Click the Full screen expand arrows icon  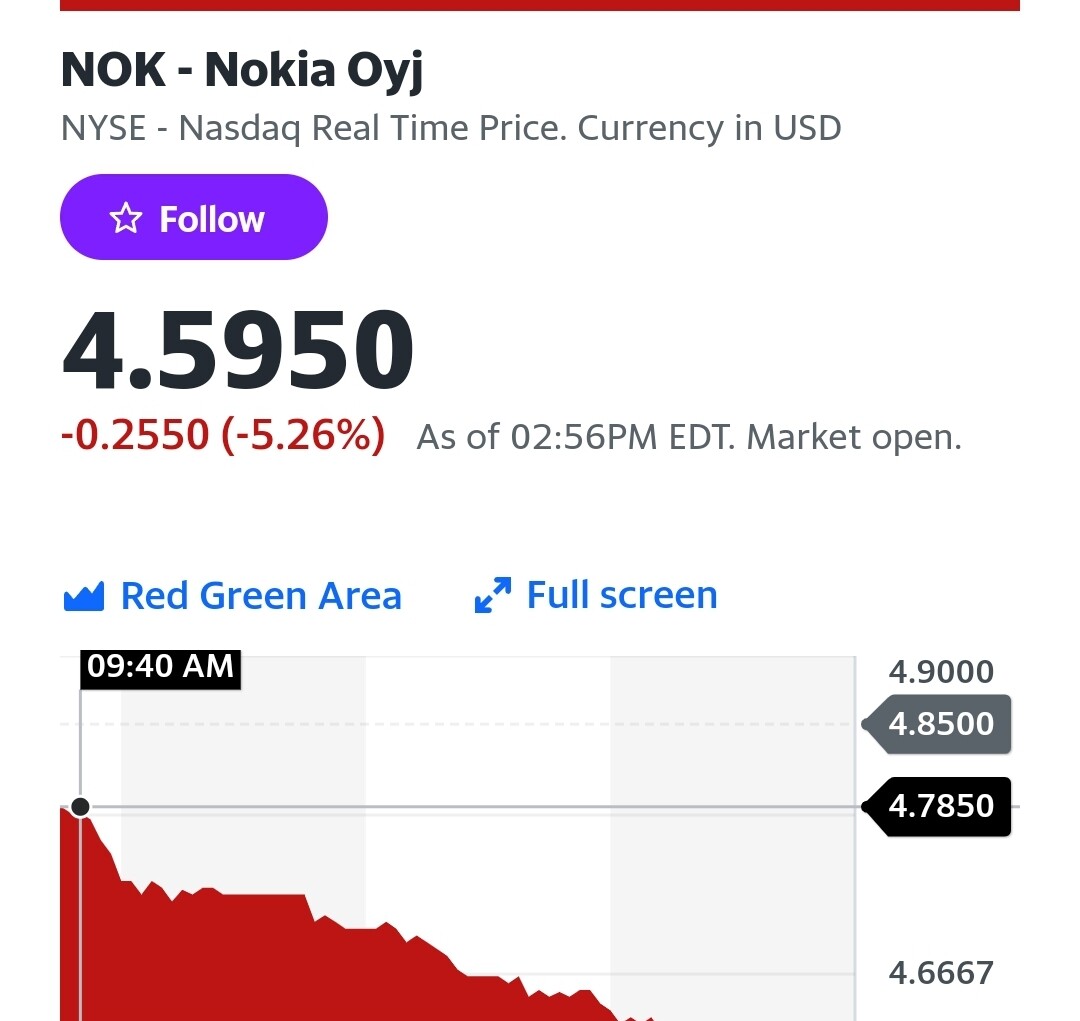[x=493, y=595]
